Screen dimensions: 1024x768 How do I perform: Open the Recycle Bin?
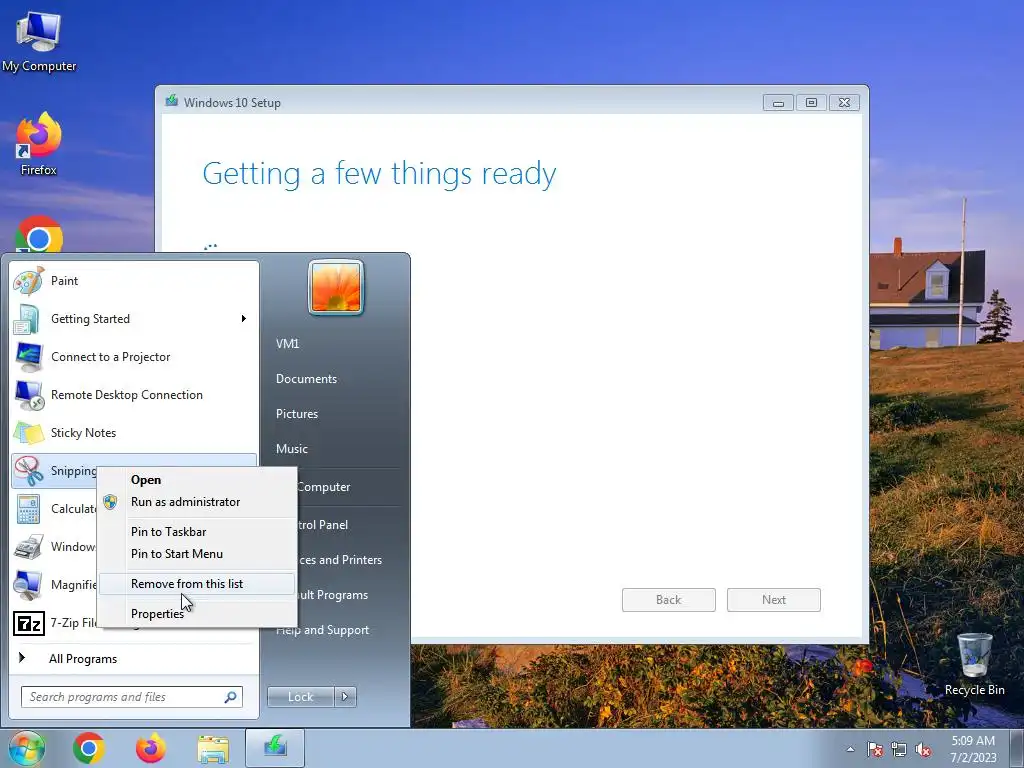(x=974, y=664)
